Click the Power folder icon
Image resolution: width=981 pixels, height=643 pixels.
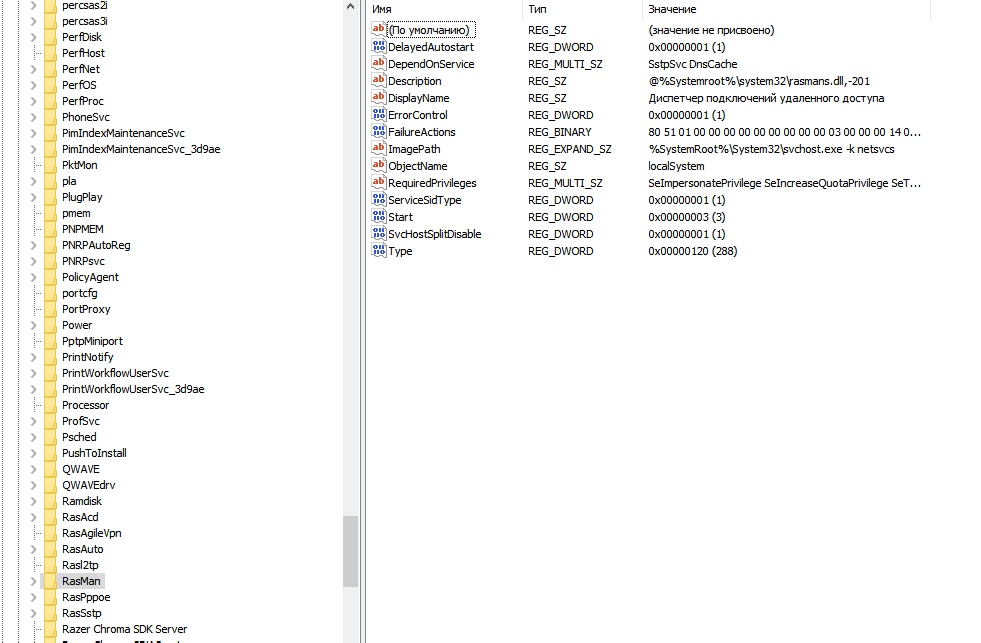pos(50,325)
